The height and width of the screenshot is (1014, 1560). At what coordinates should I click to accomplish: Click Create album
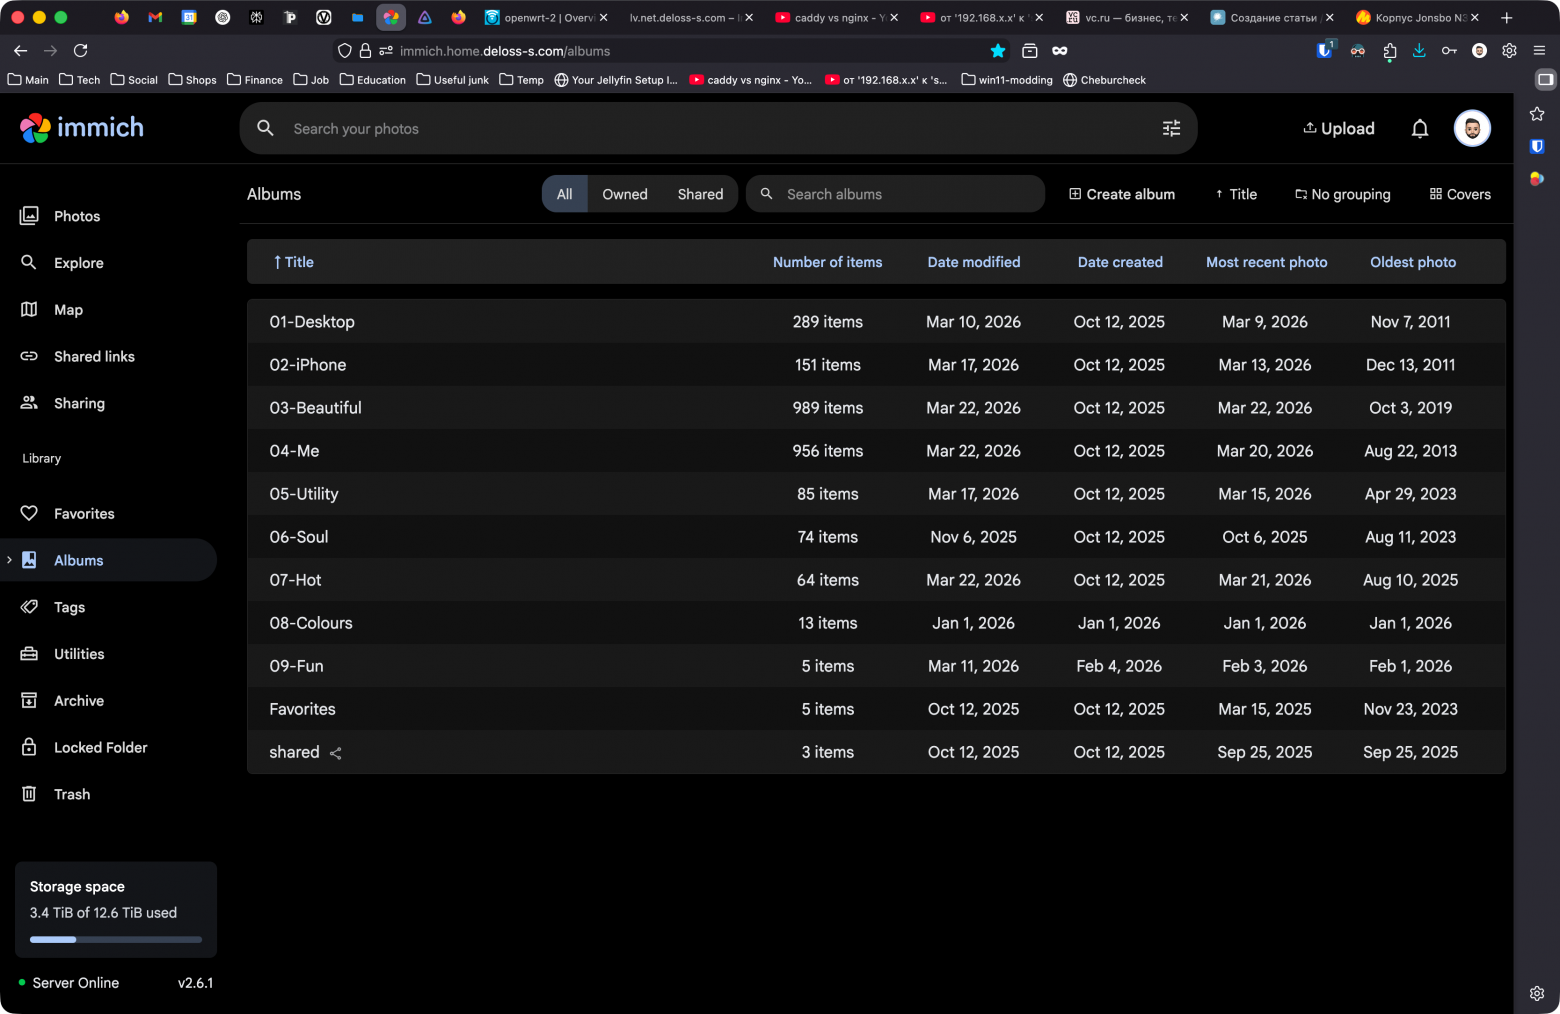[1122, 194]
